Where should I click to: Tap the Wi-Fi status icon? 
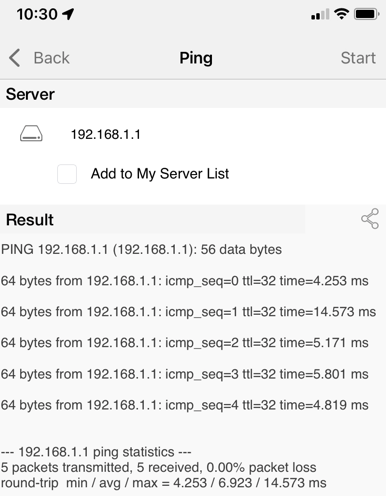(341, 14)
